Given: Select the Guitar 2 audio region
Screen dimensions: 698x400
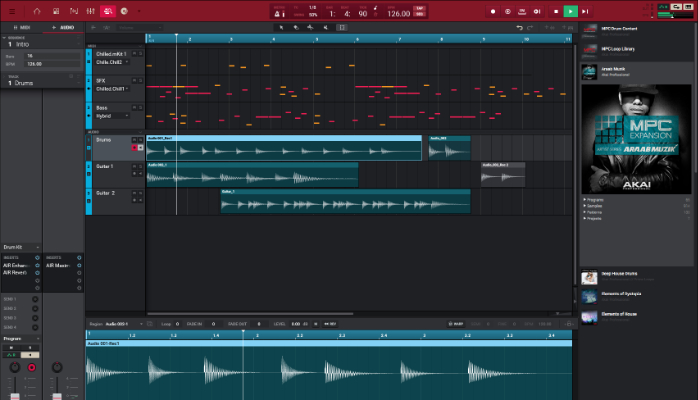Looking at the screenshot, I should click(345, 201).
